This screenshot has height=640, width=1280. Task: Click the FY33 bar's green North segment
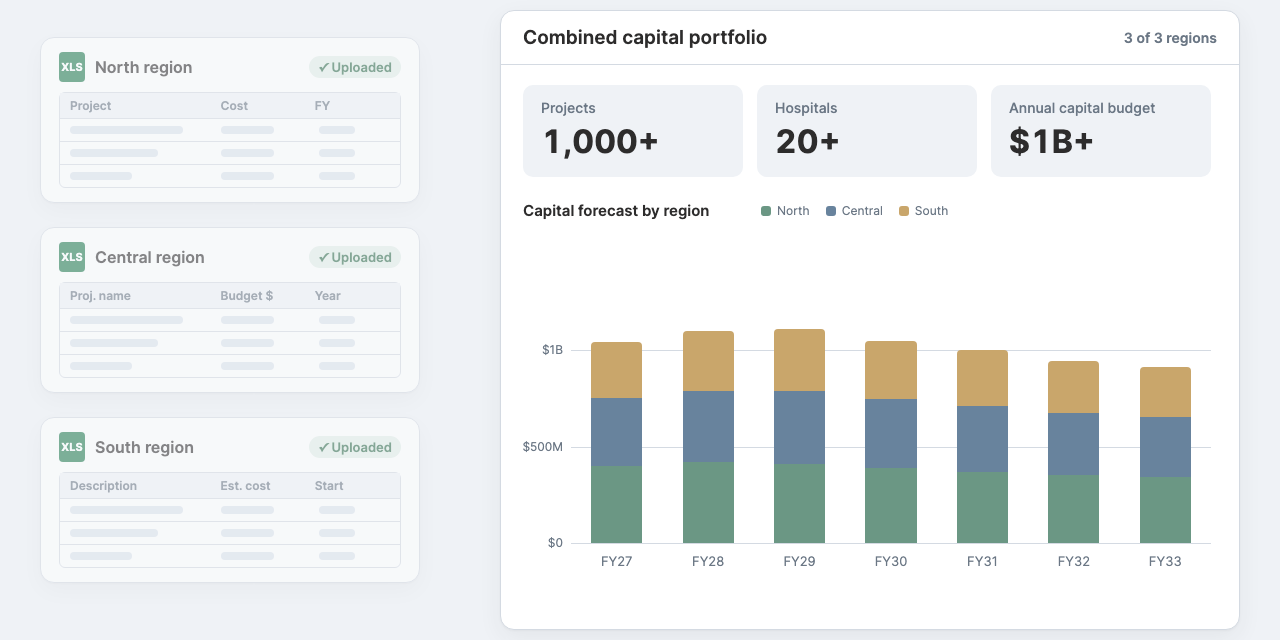point(1165,510)
